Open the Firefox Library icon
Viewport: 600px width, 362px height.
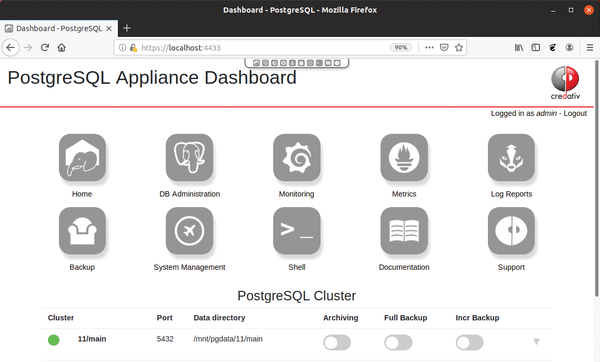point(519,47)
